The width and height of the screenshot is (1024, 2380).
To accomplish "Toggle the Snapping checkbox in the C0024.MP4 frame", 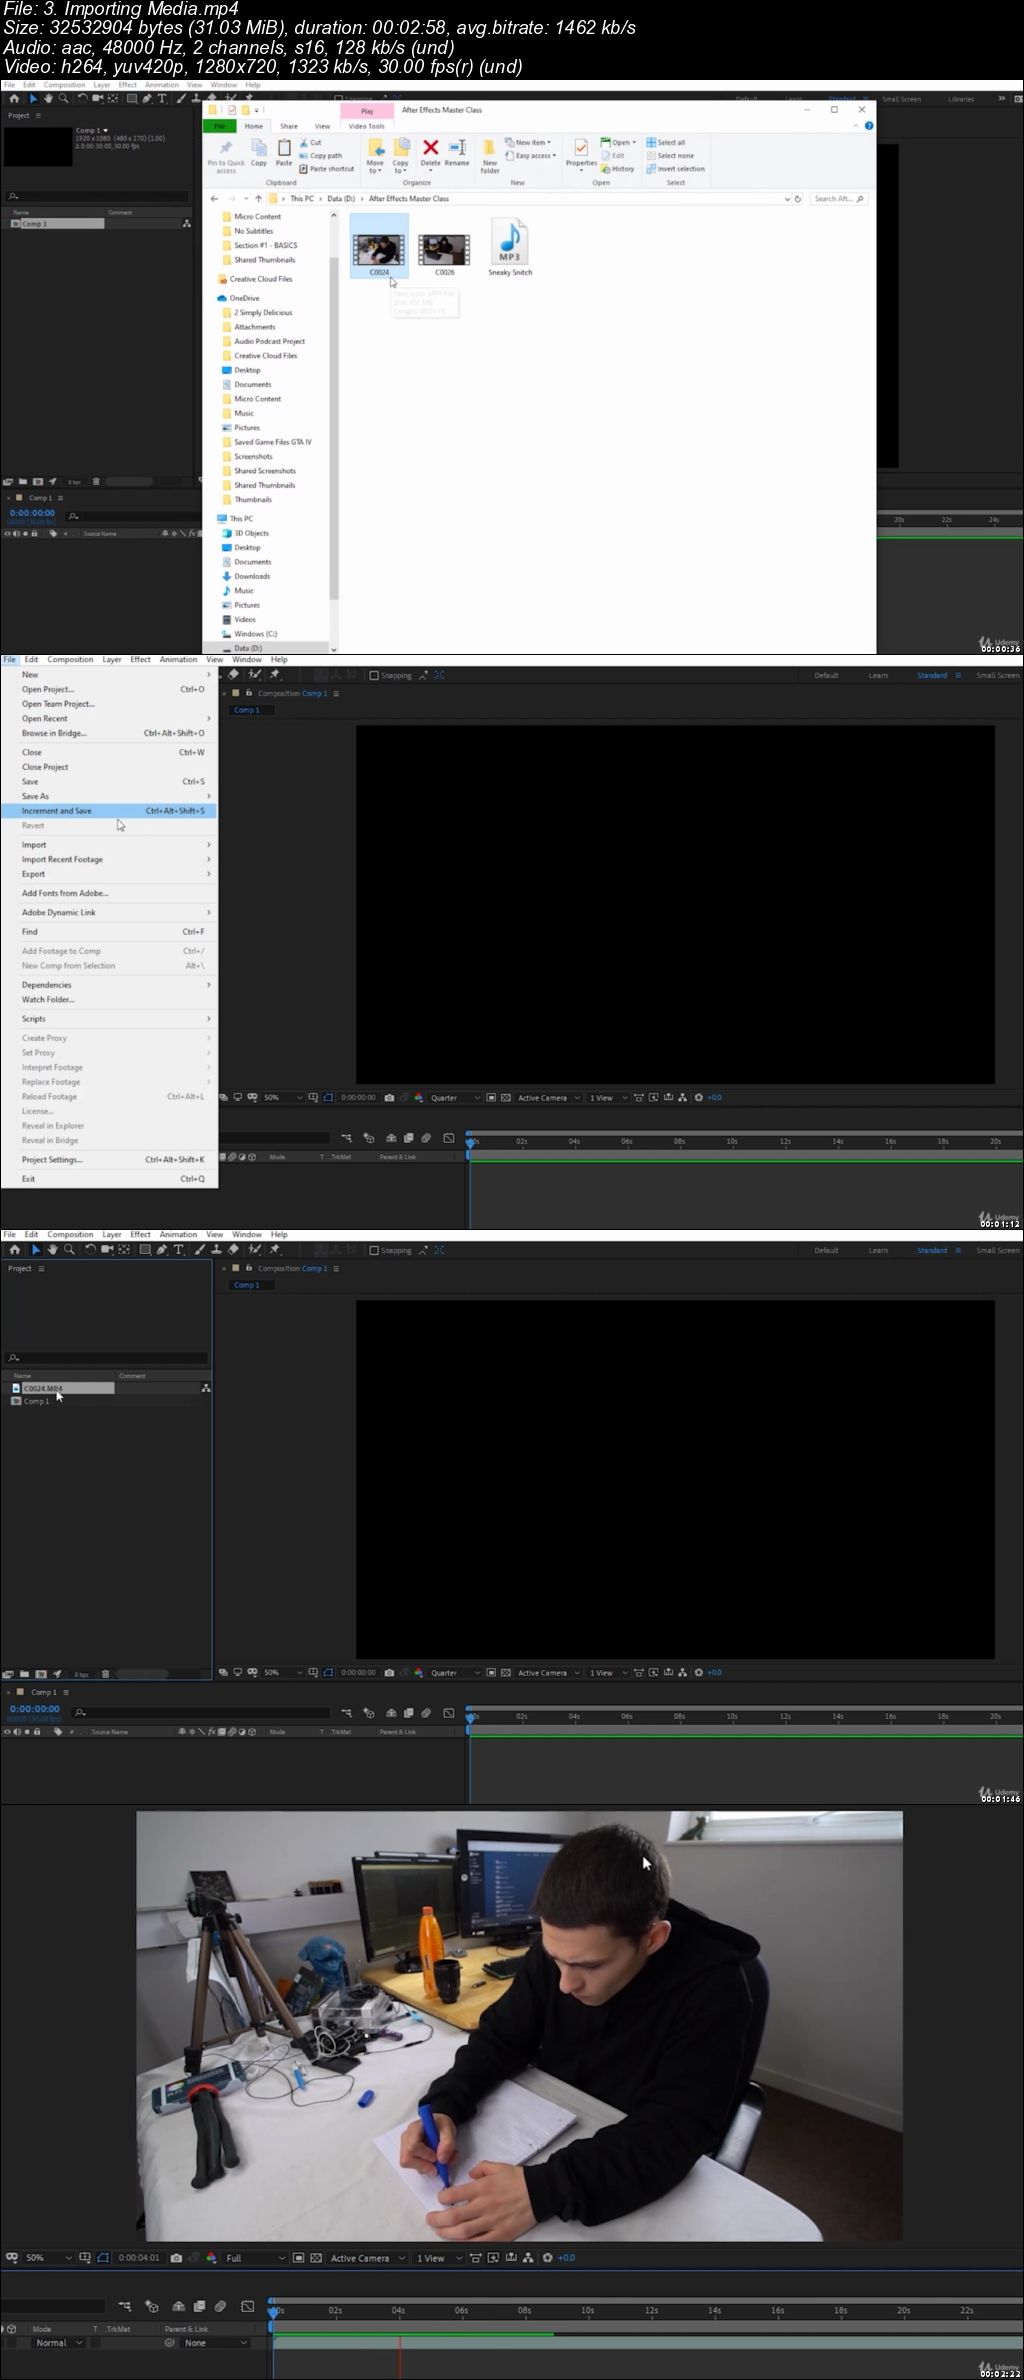I will point(374,1250).
